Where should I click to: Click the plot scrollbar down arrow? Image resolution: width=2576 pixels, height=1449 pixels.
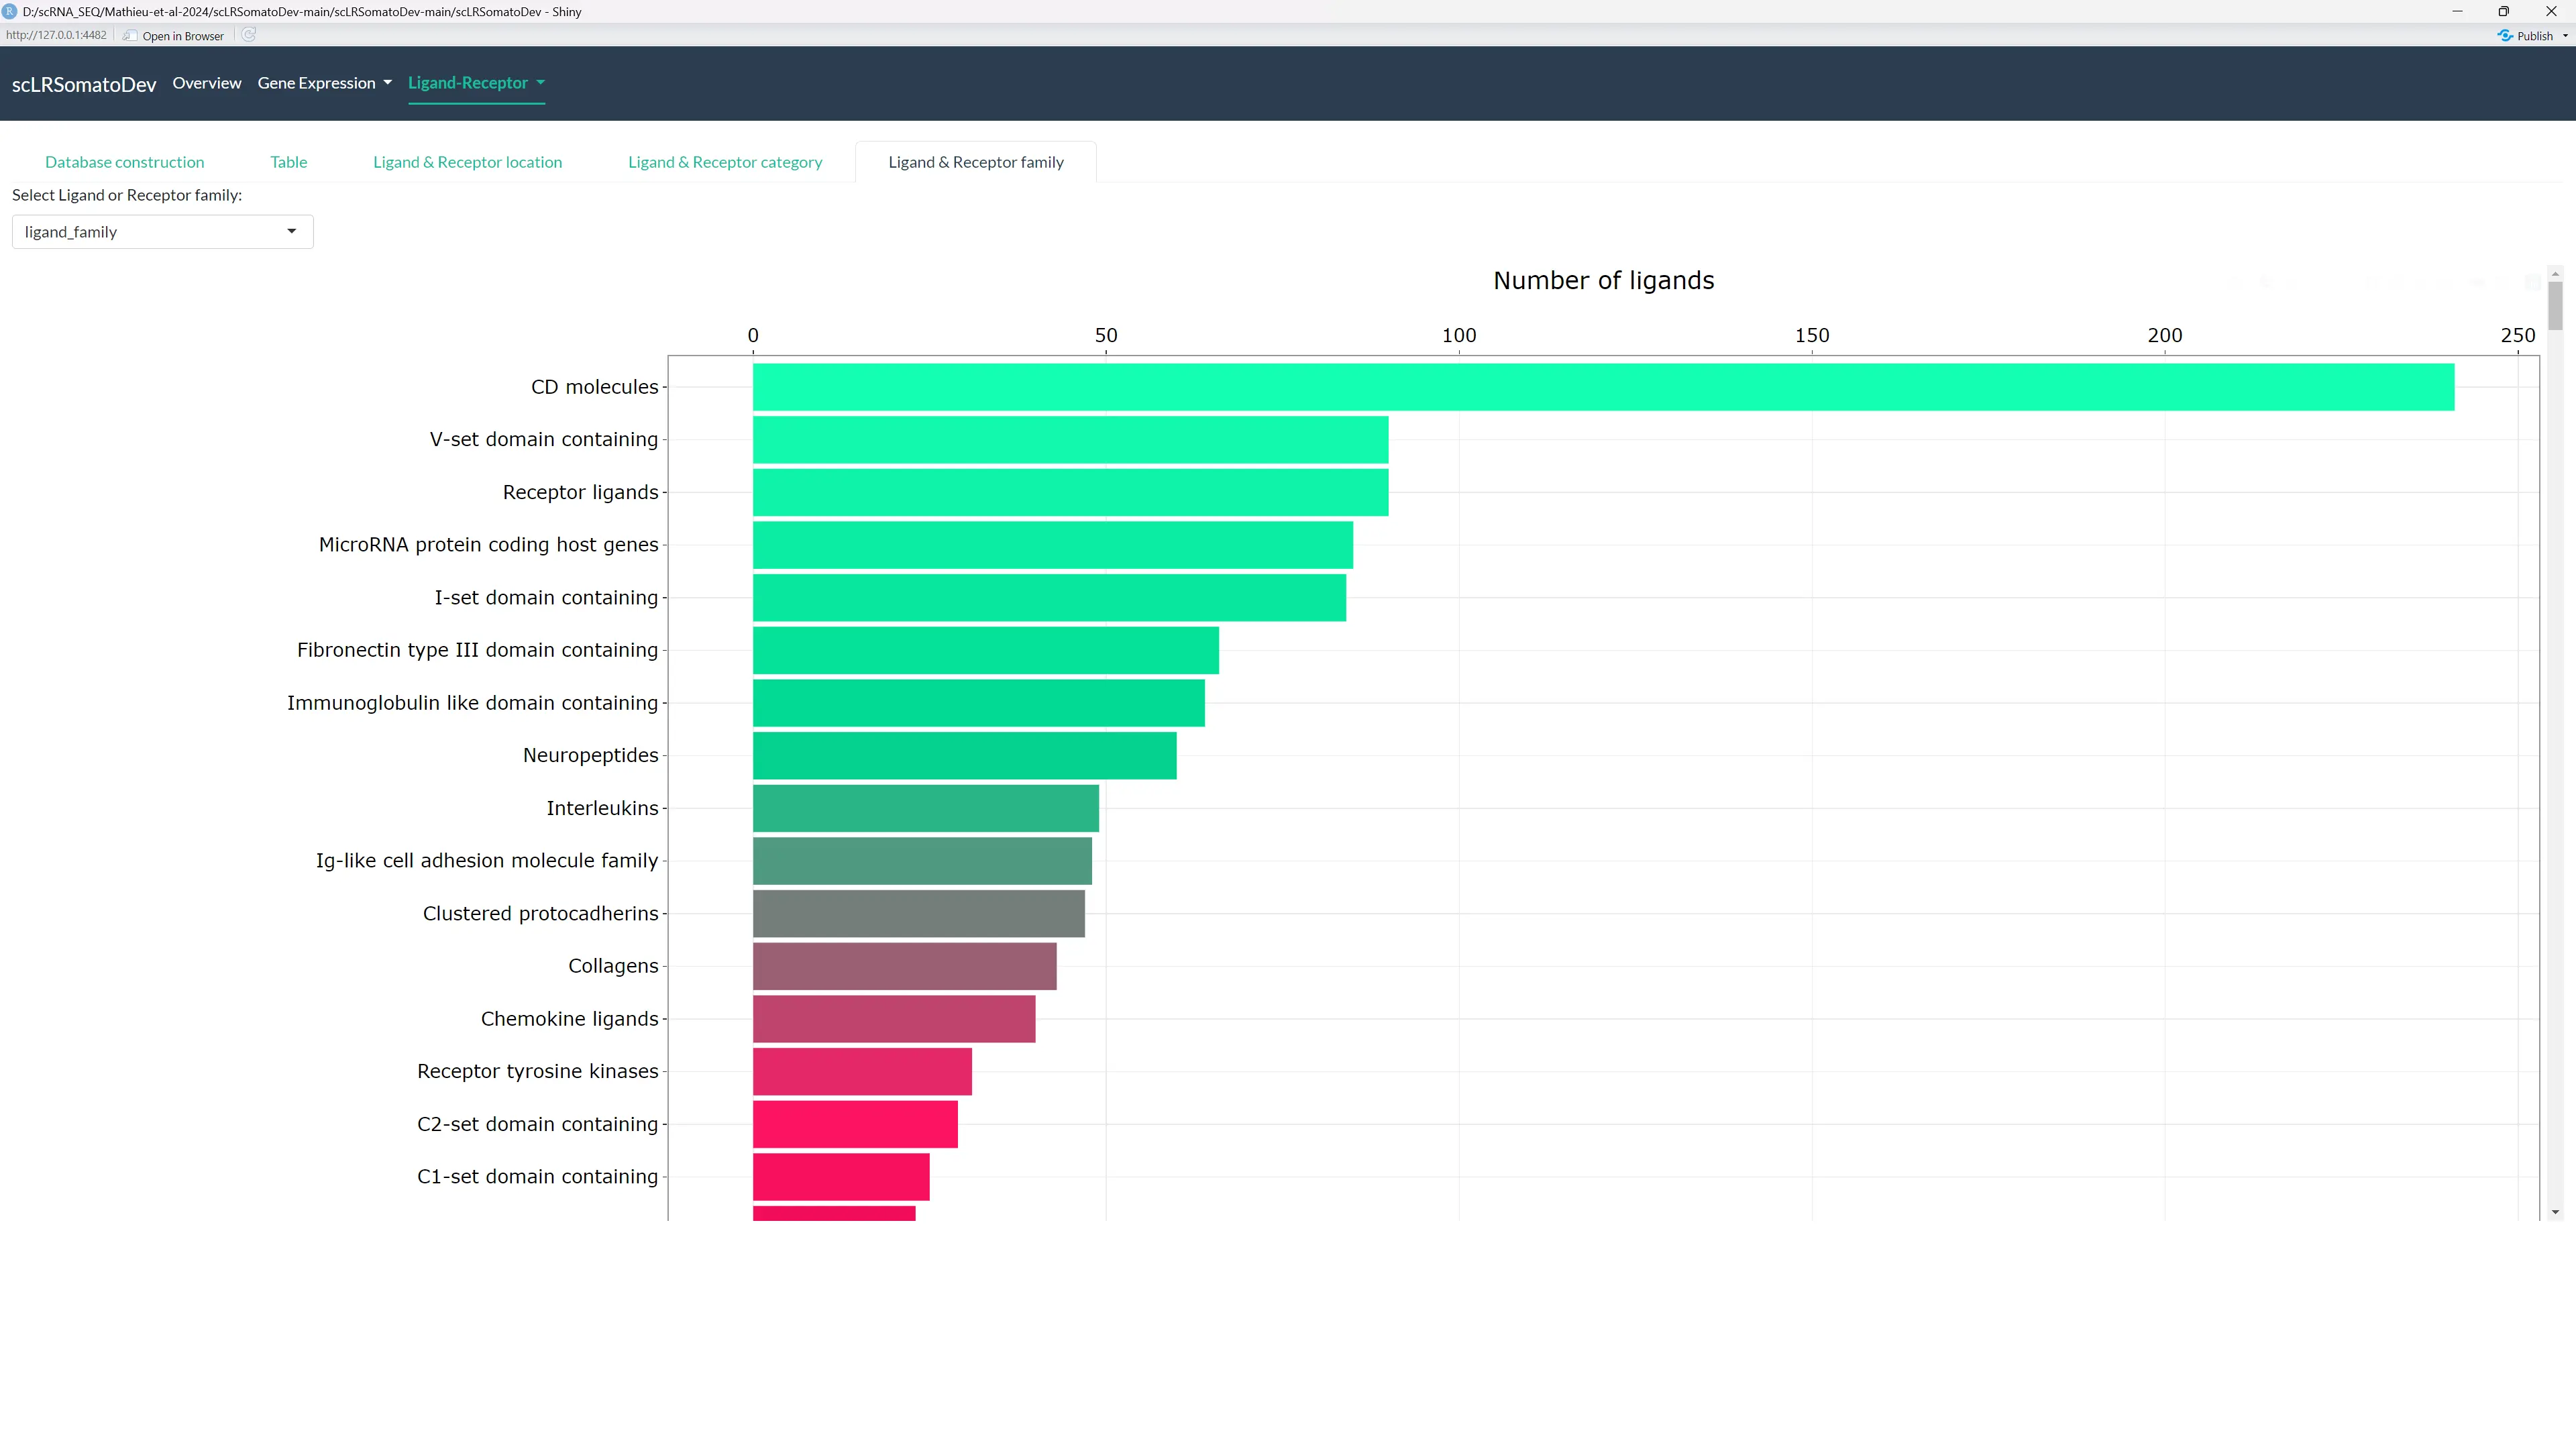2555,1212
